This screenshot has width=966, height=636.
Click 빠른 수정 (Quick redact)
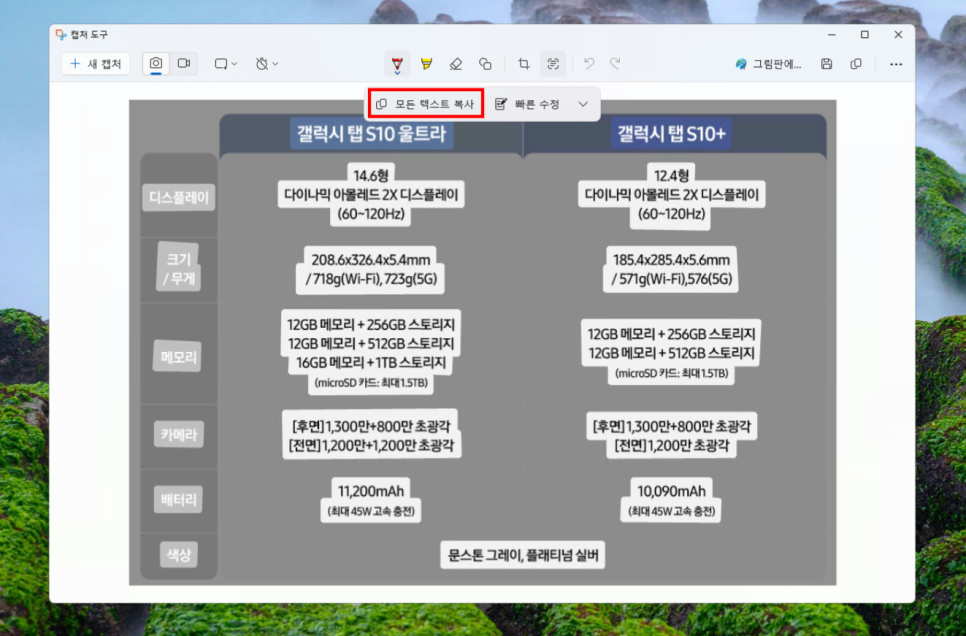pos(527,104)
